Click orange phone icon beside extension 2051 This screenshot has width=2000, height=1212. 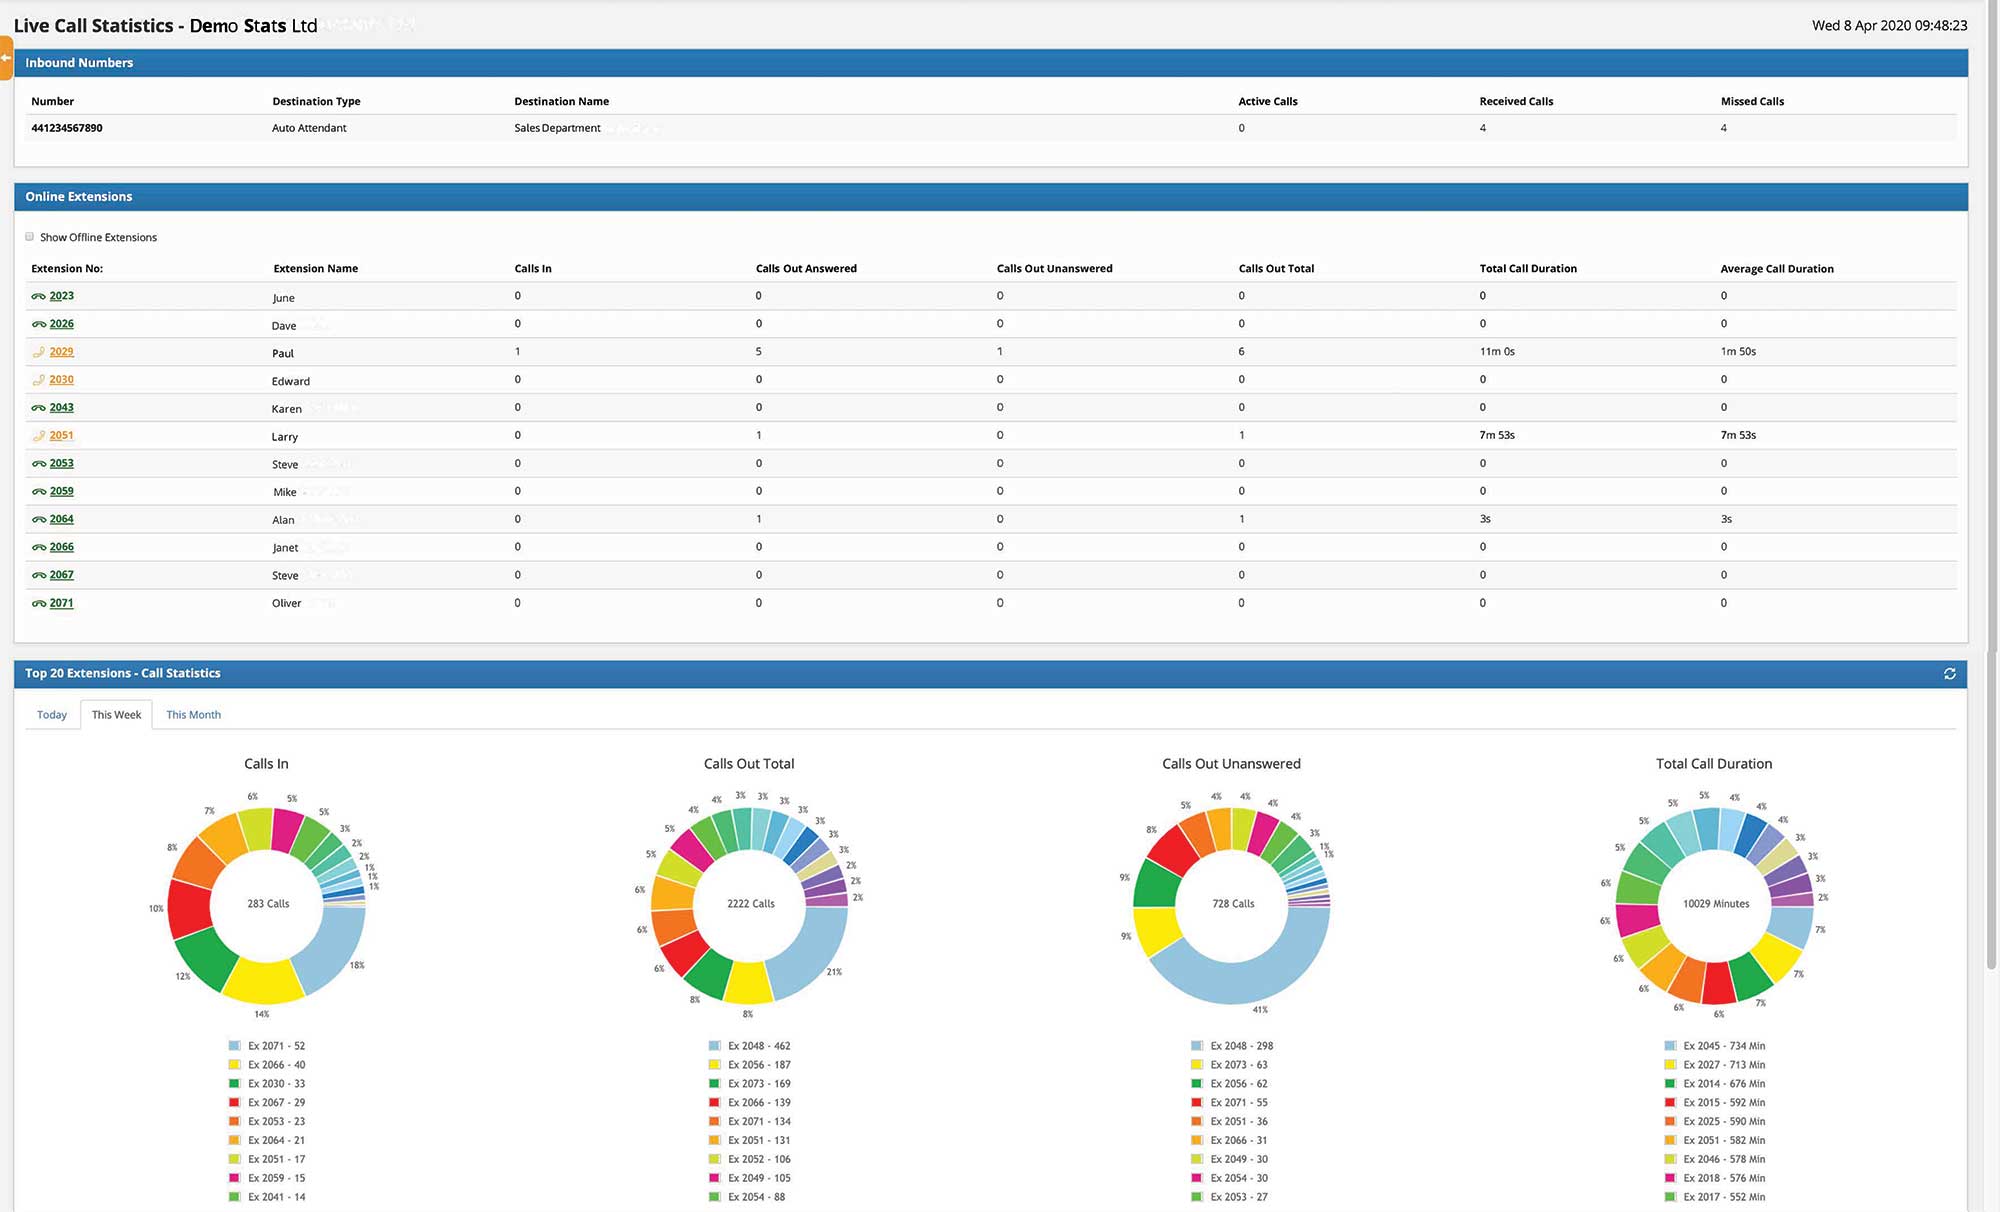click(38, 436)
